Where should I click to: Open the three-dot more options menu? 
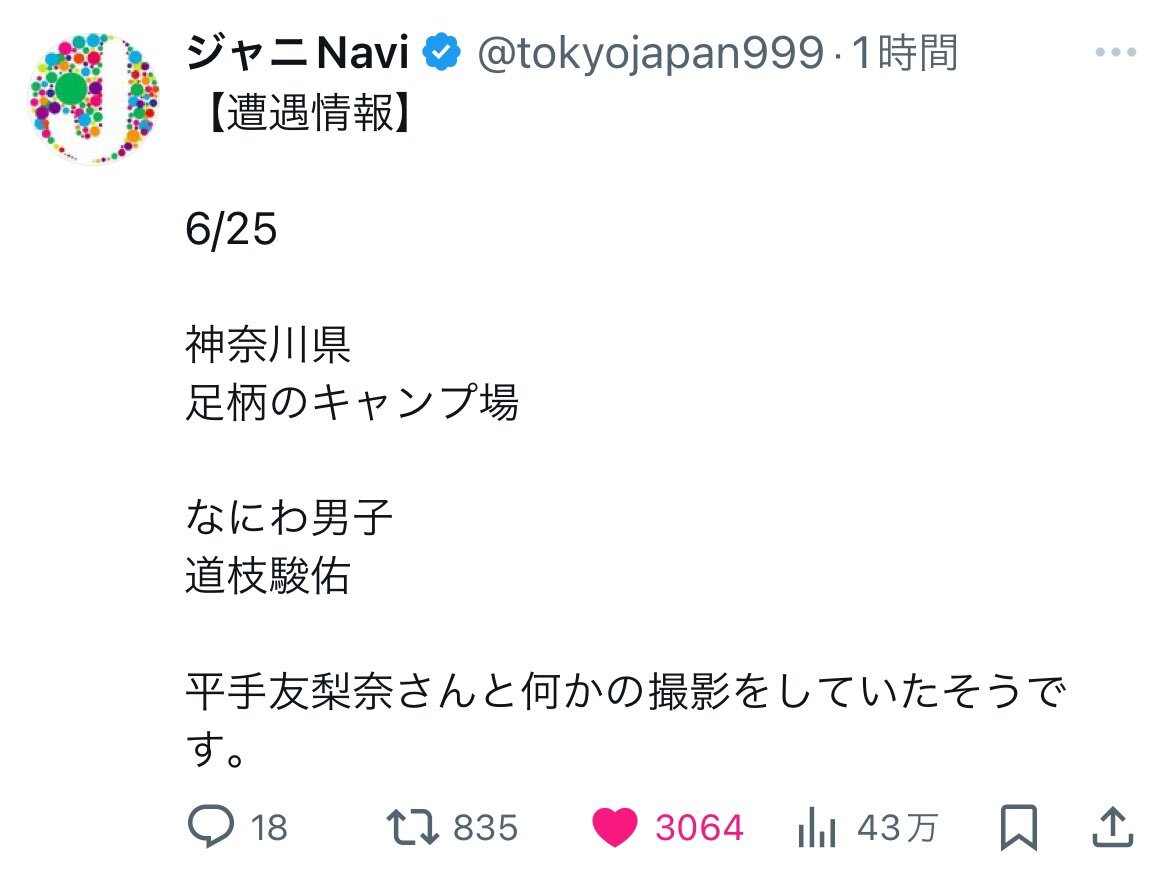[1115, 54]
